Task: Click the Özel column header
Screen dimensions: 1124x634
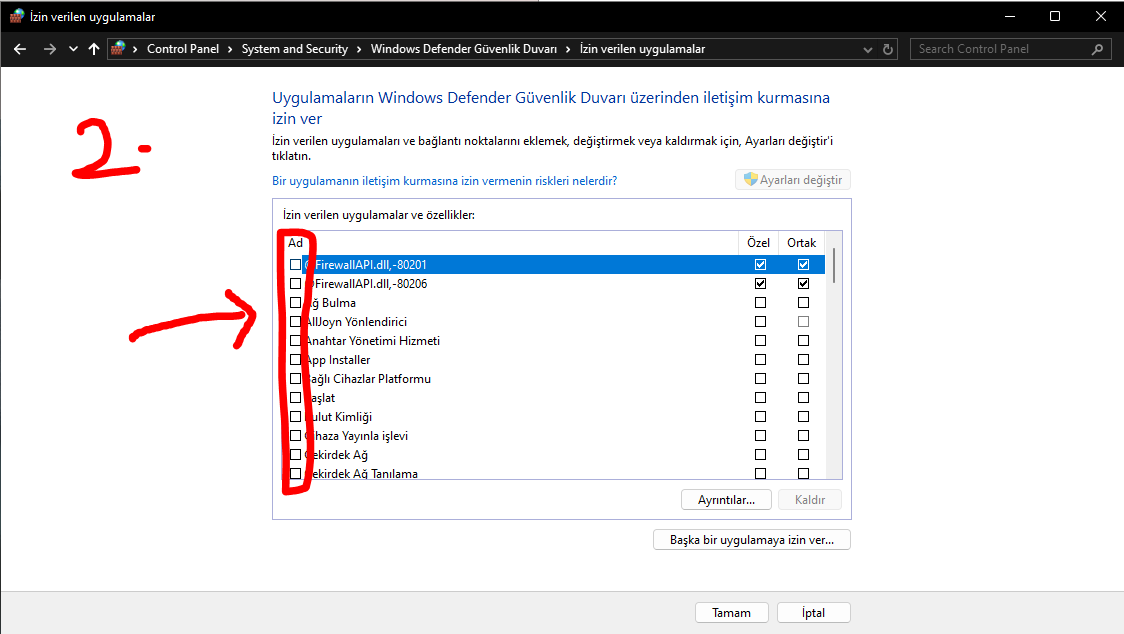Action: 758,242
